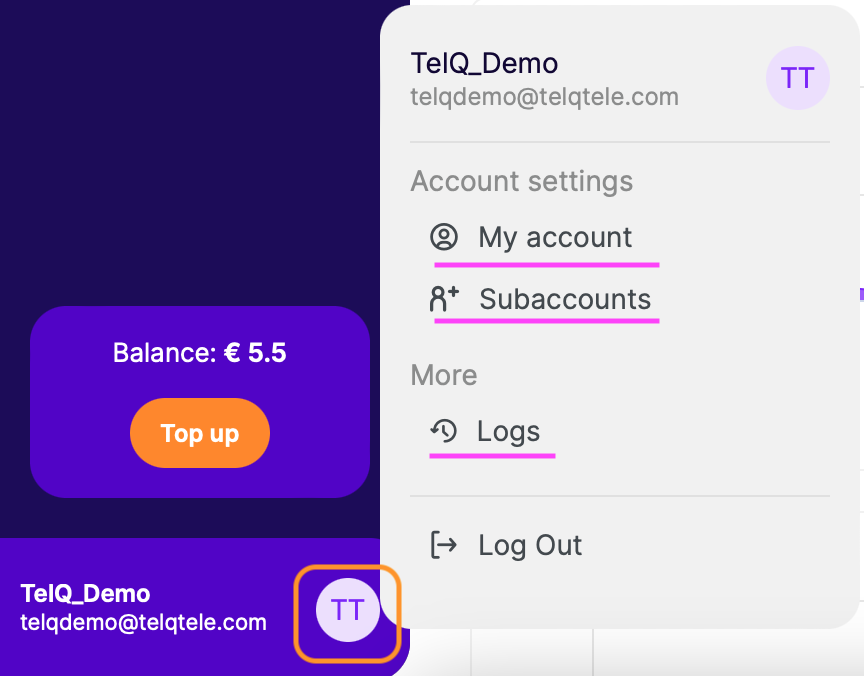This screenshot has height=676, width=864.
Task: Click the More section heading
Action: [443, 375]
